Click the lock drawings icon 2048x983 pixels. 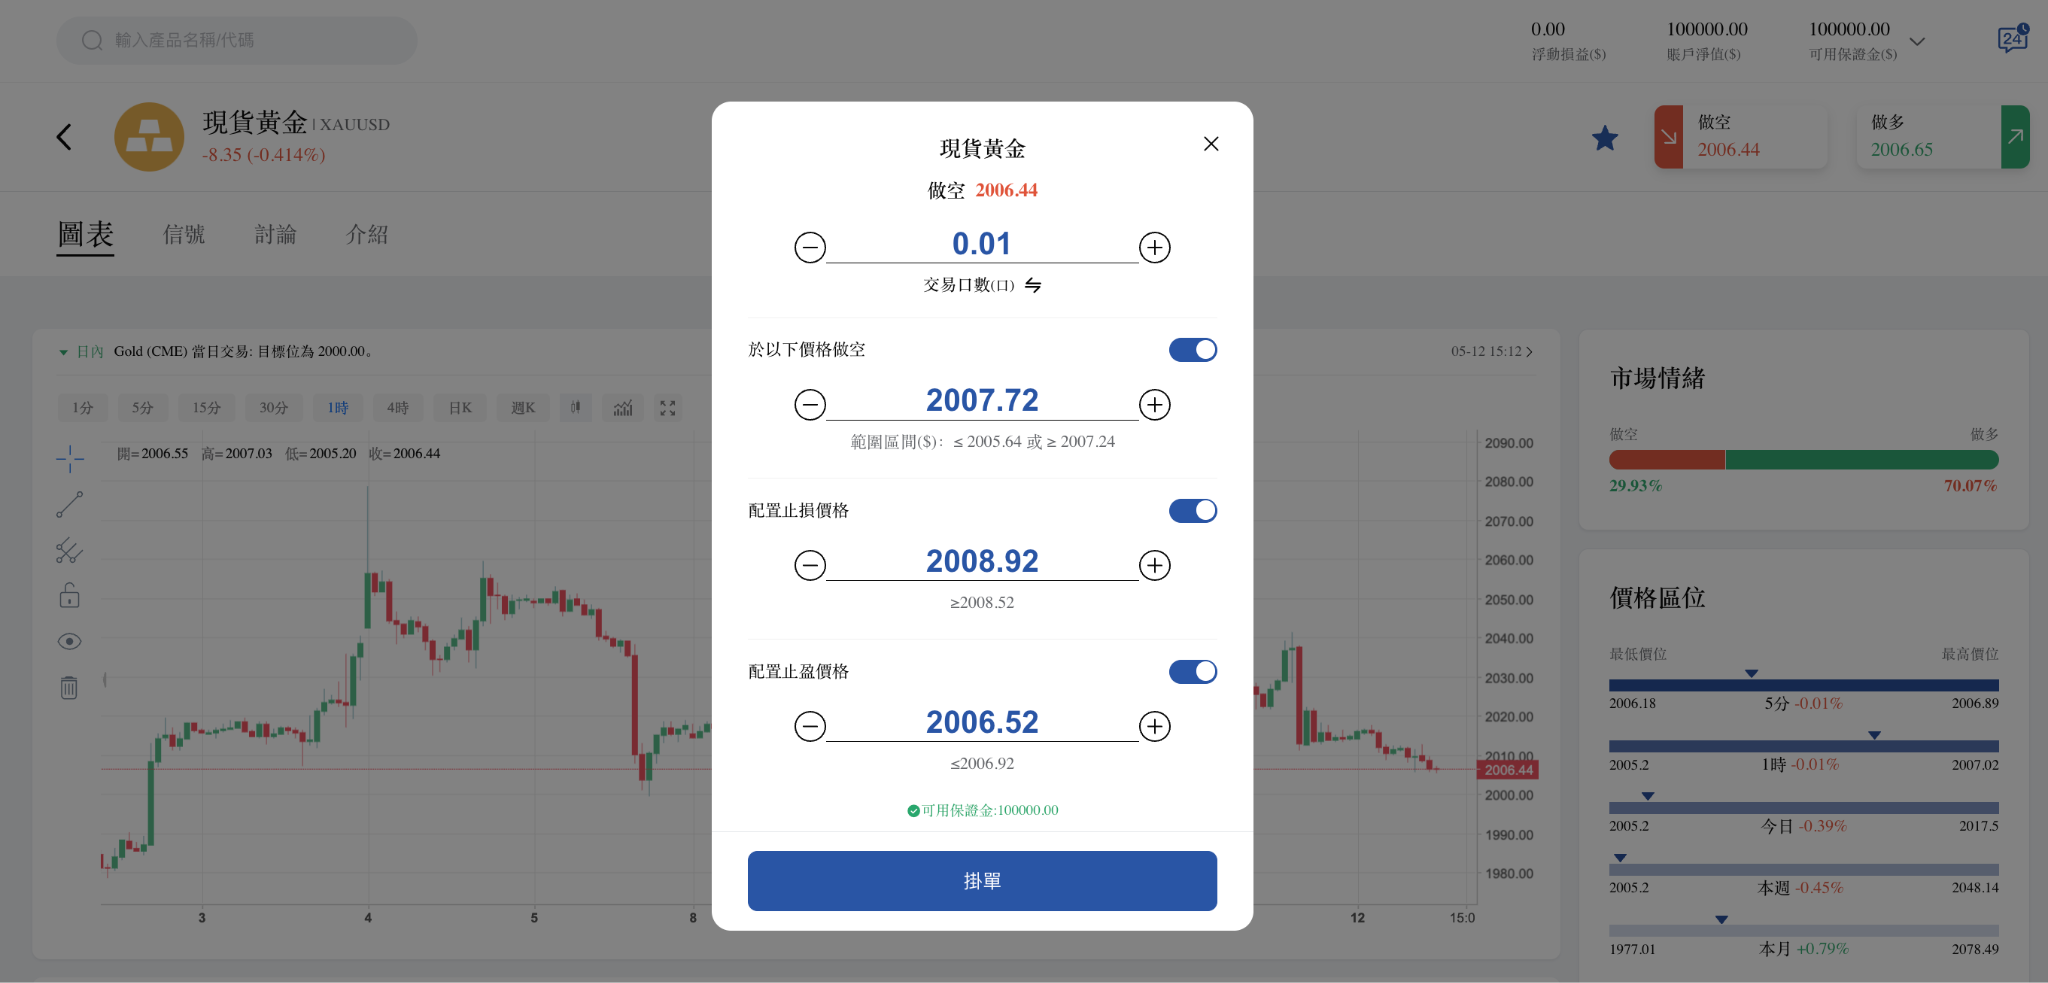(x=68, y=595)
